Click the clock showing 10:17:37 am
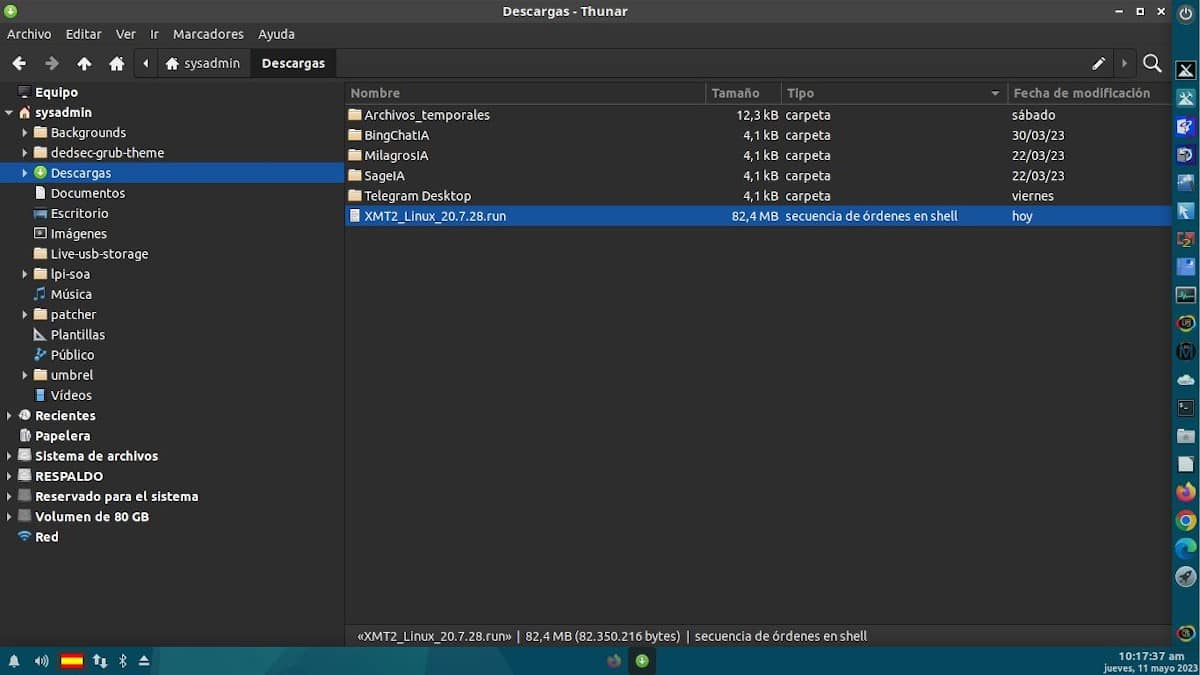The height and width of the screenshot is (675, 1200). click(1151, 655)
